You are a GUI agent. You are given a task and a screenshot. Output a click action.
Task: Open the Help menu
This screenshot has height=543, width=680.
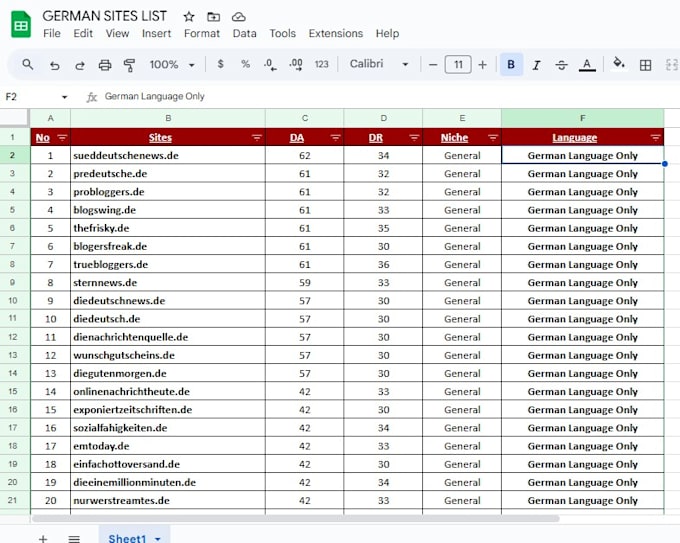(387, 33)
